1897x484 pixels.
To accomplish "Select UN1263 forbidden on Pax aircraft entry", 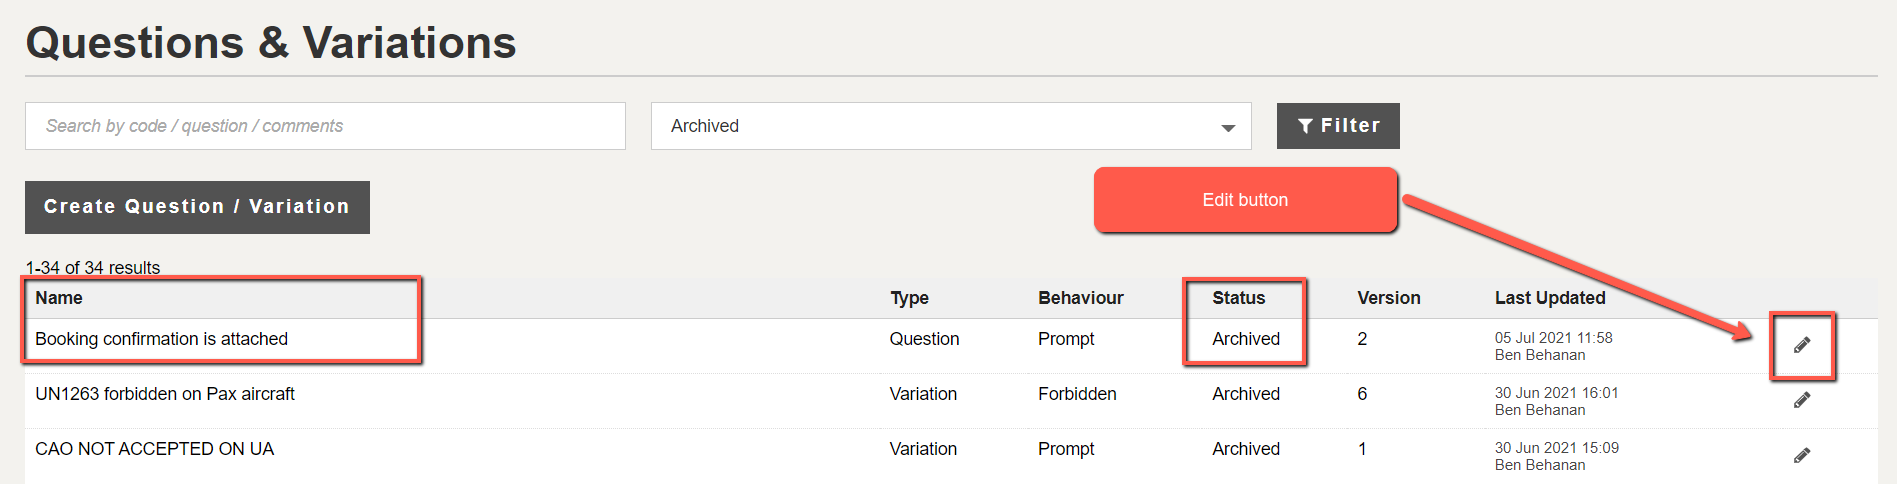I will (x=165, y=394).
